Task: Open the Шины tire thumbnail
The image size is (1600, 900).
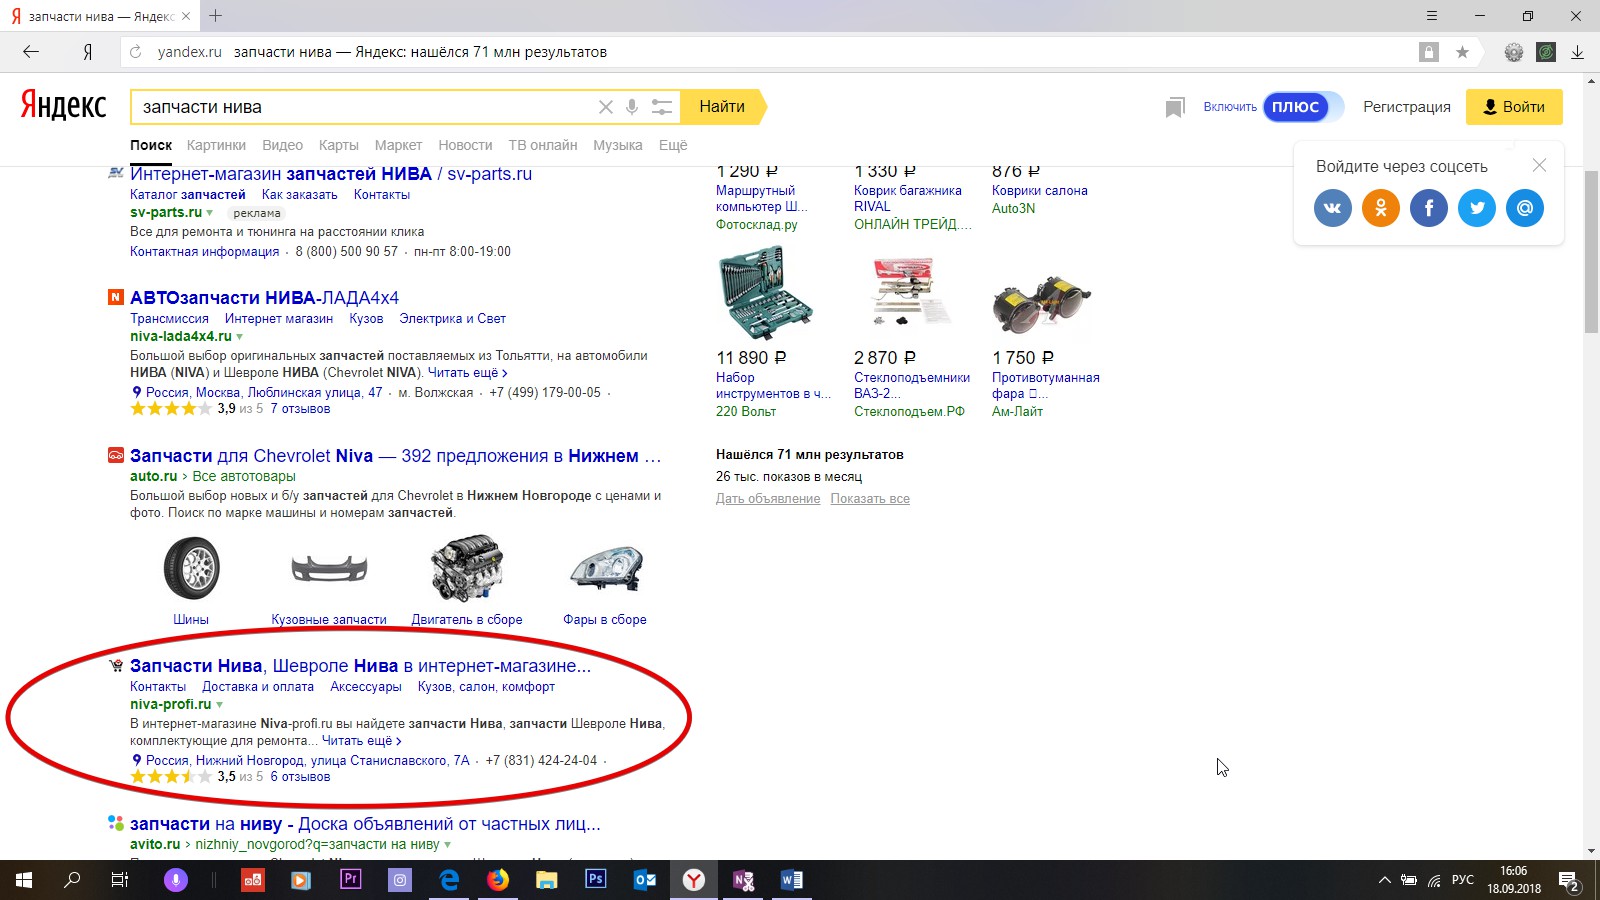Action: (x=191, y=568)
